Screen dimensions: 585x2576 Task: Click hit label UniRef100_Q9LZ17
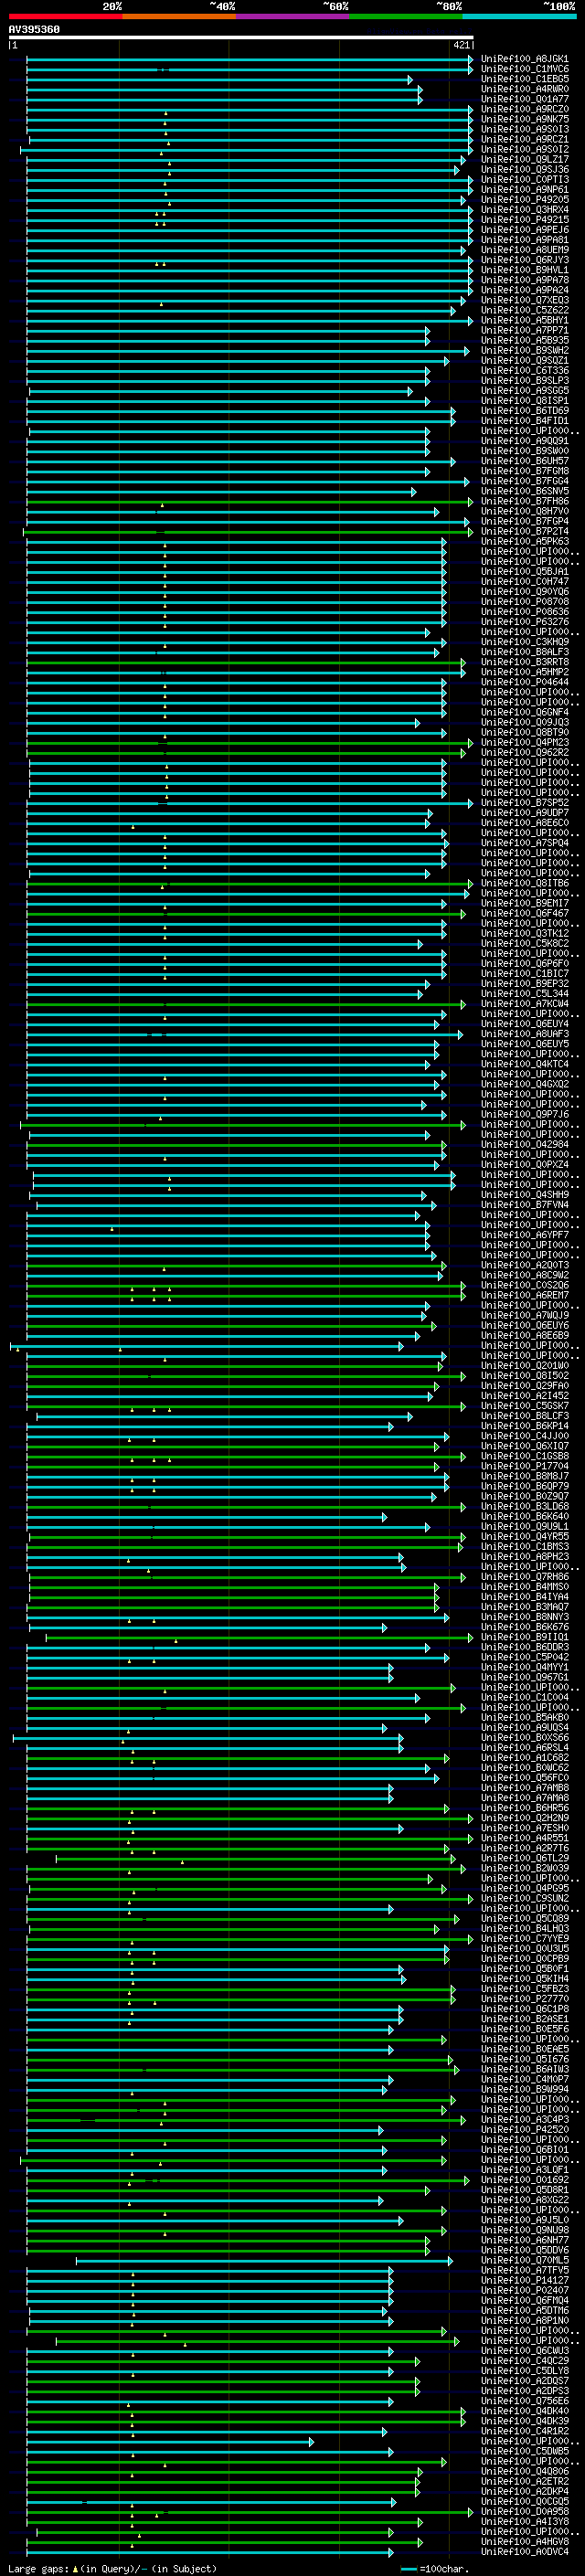point(525,160)
